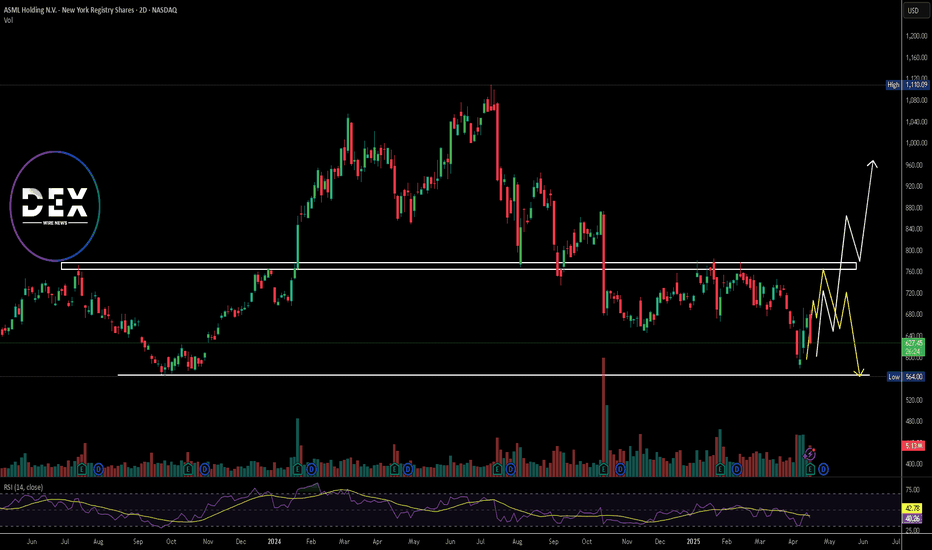Click the Low 564.00 price label
The width and height of the screenshot is (932, 550).
tap(907, 376)
